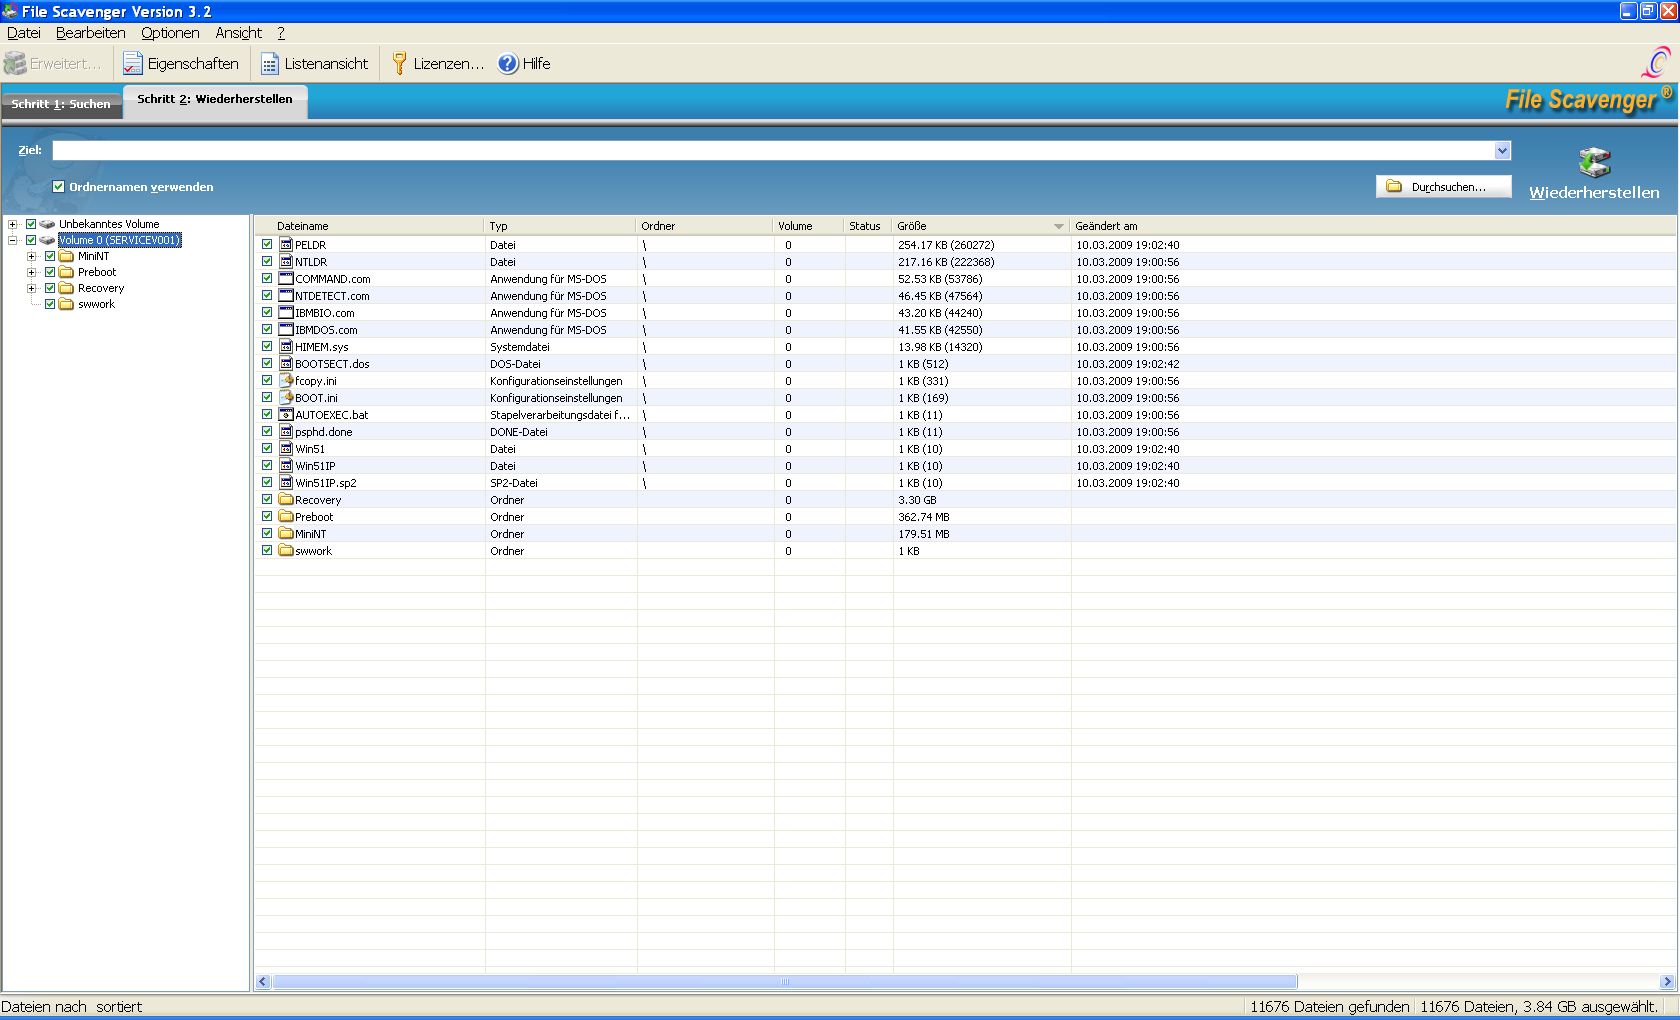
Task: Open the Datei menu
Action: (x=24, y=33)
